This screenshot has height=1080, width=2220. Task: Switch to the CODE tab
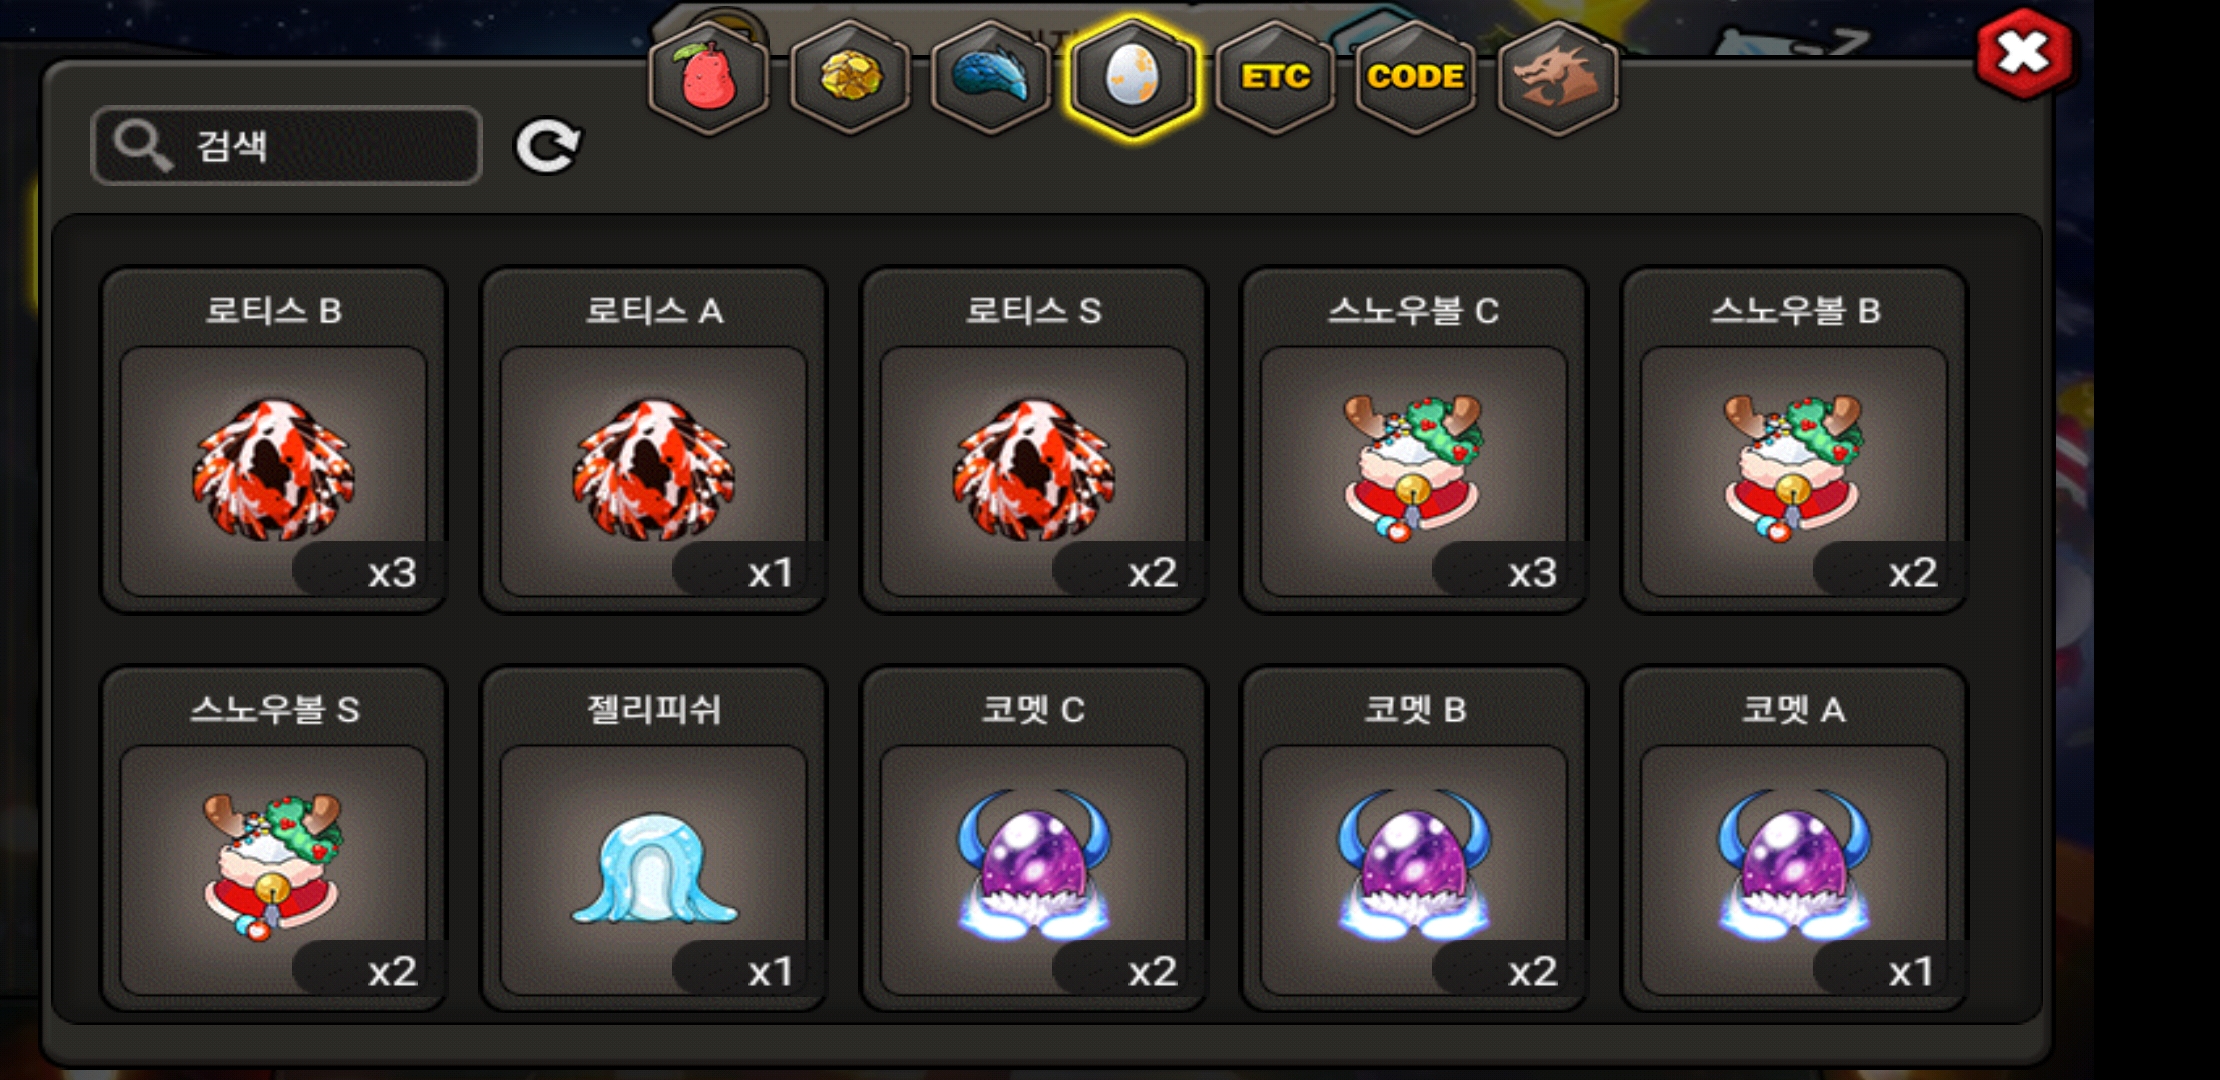(x=1416, y=78)
